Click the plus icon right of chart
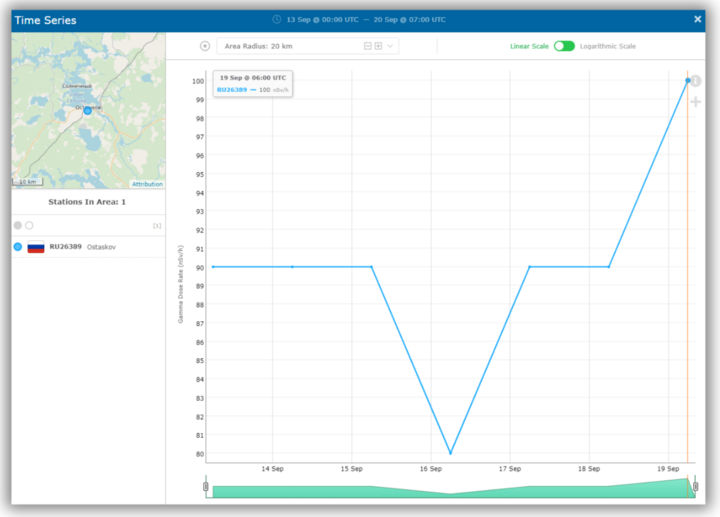The height and width of the screenshot is (517, 720). pyautogui.click(x=696, y=102)
